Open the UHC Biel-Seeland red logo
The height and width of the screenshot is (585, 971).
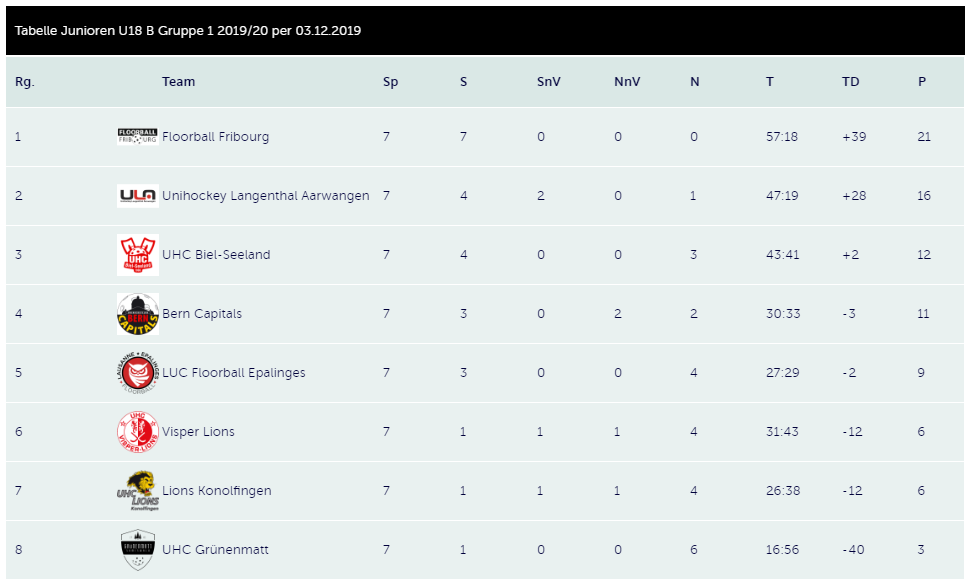point(137,254)
